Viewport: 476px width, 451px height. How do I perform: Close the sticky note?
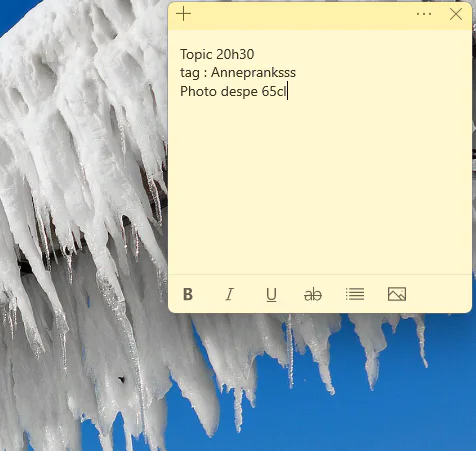coord(456,14)
